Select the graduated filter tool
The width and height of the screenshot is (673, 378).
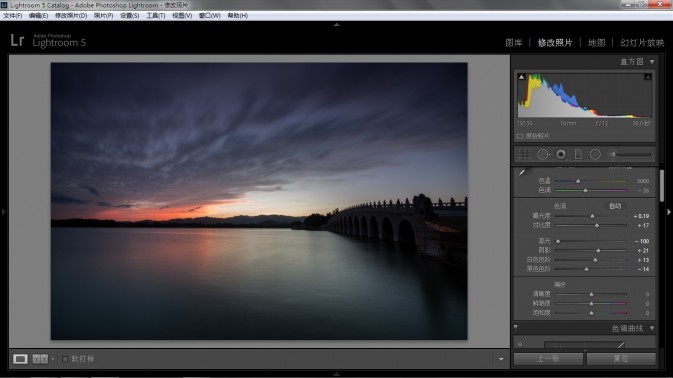click(x=578, y=154)
